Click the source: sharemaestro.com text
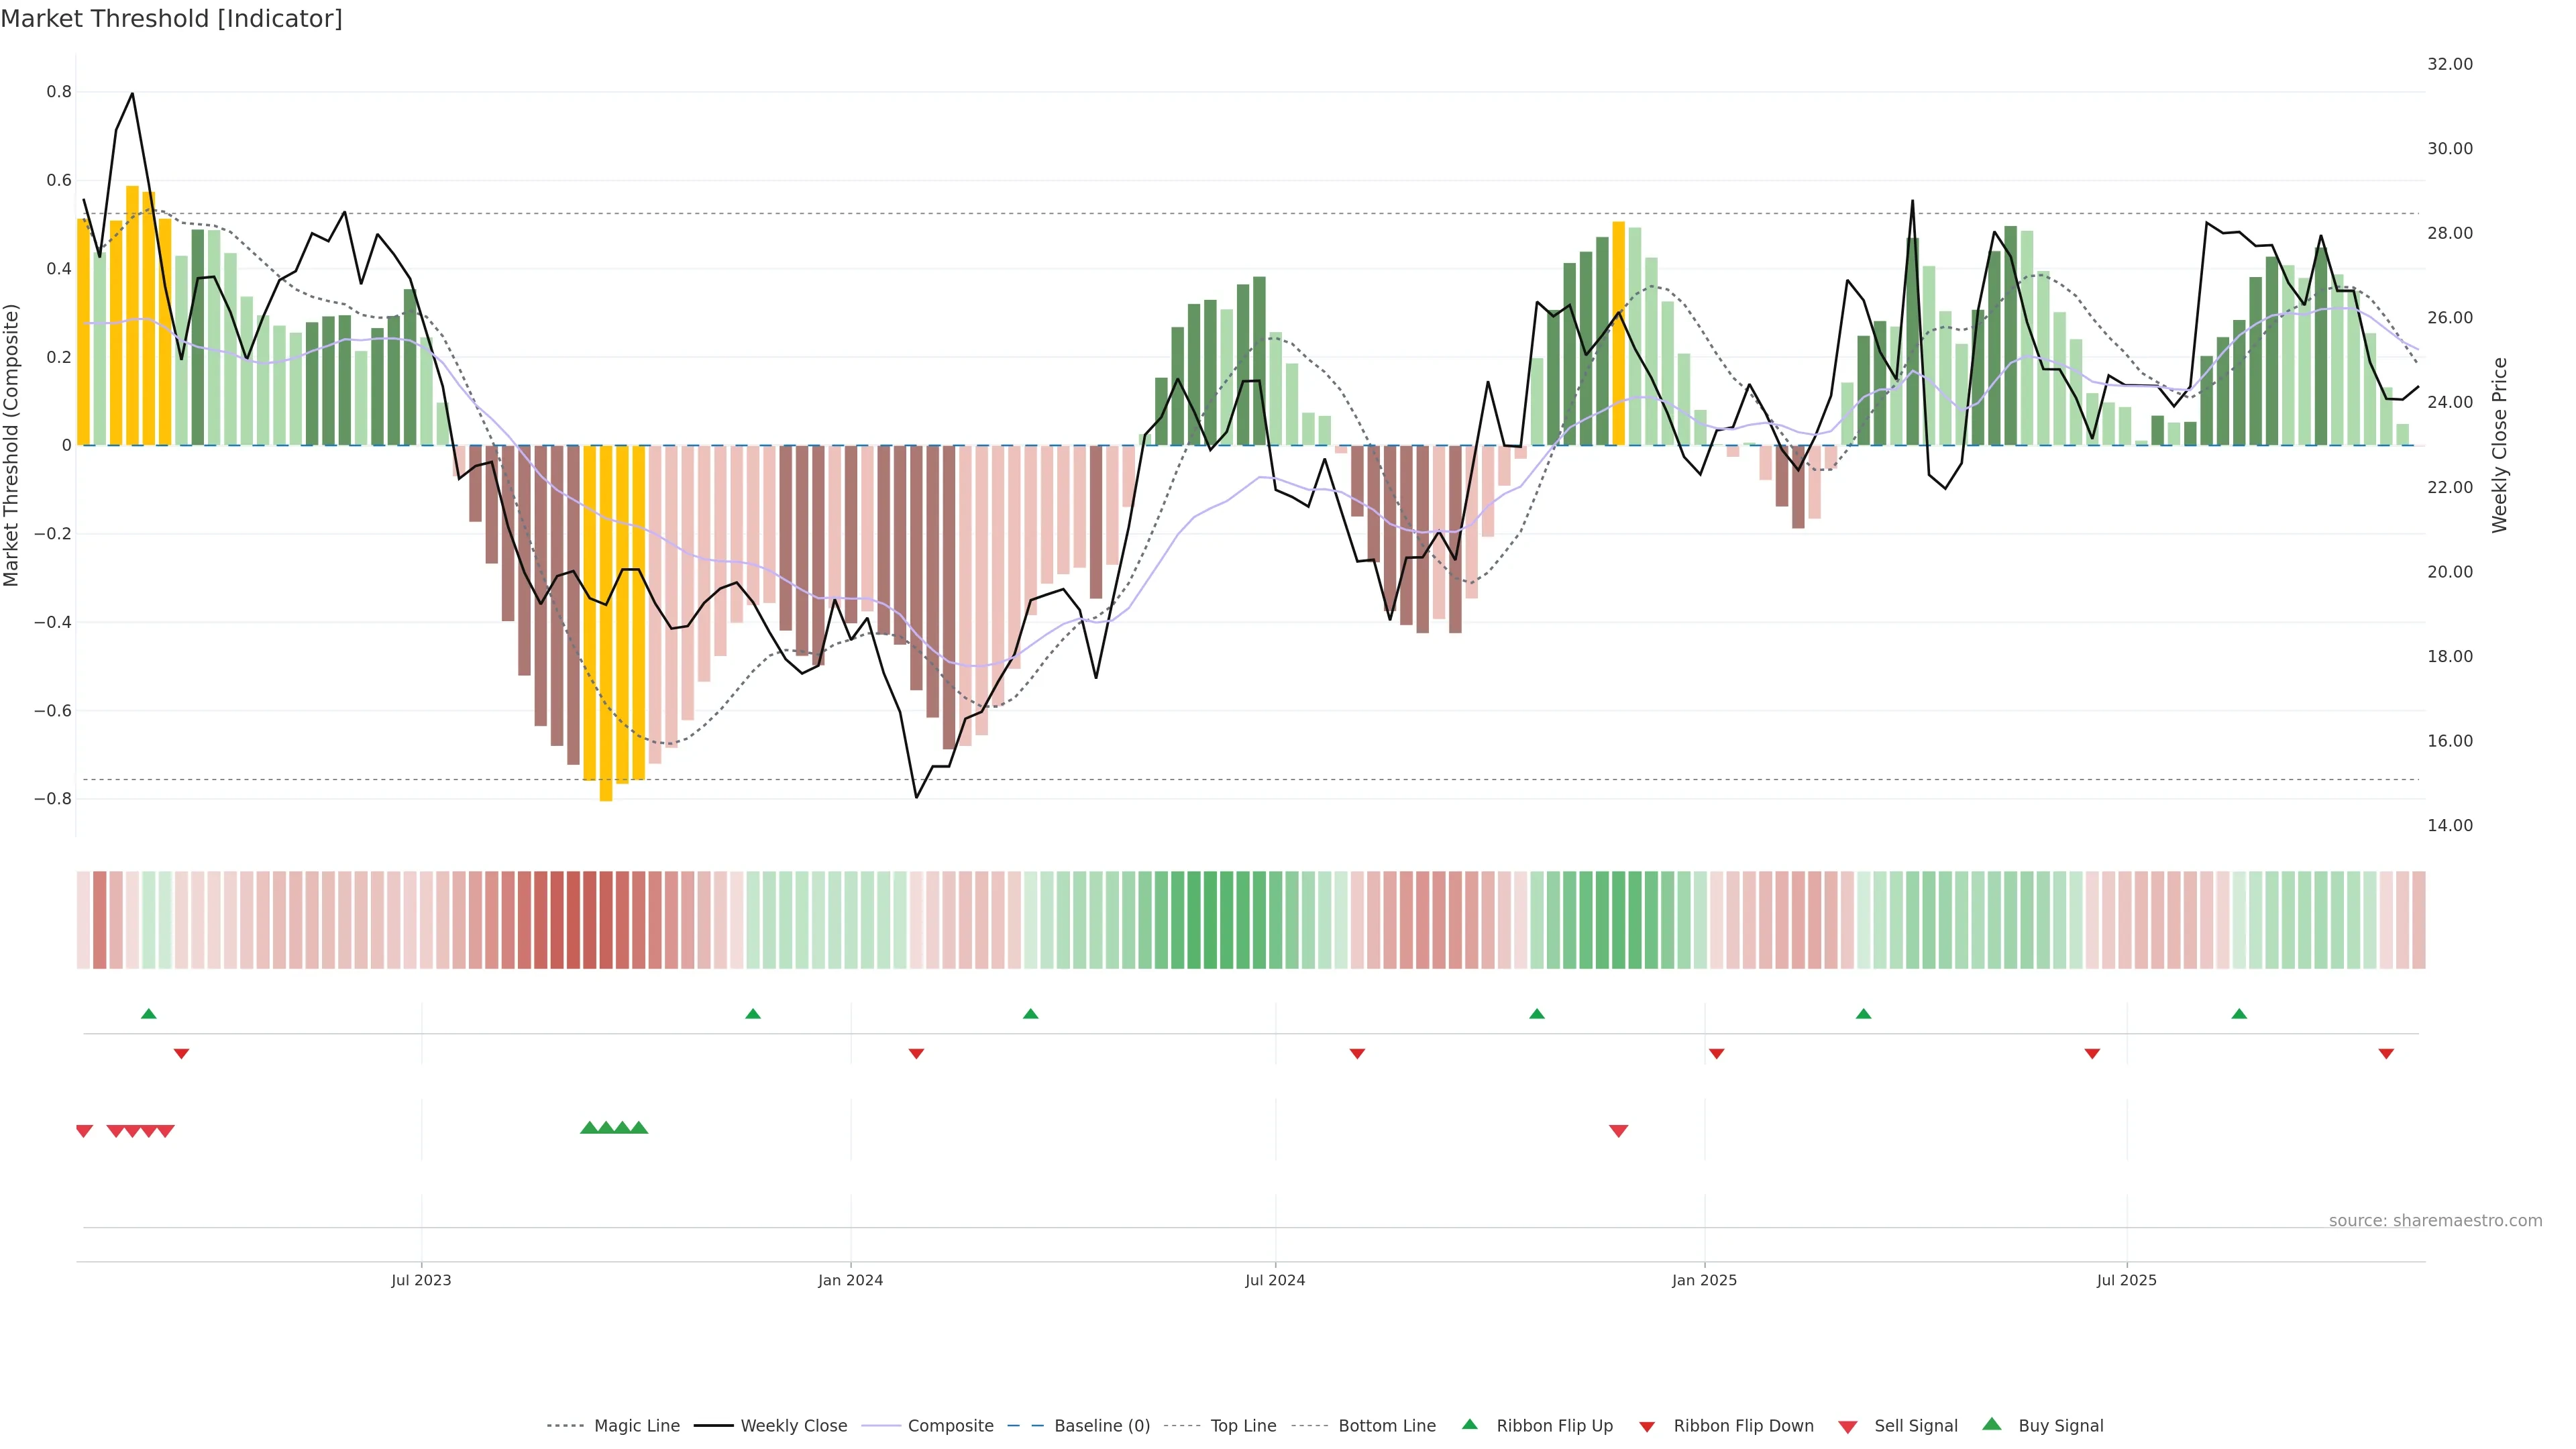 click(2435, 1221)
